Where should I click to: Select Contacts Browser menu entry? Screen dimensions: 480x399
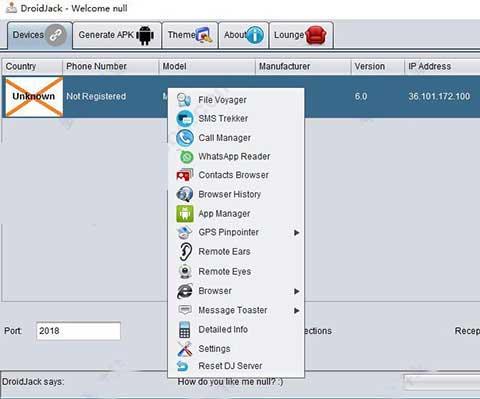tap(236, 175)
